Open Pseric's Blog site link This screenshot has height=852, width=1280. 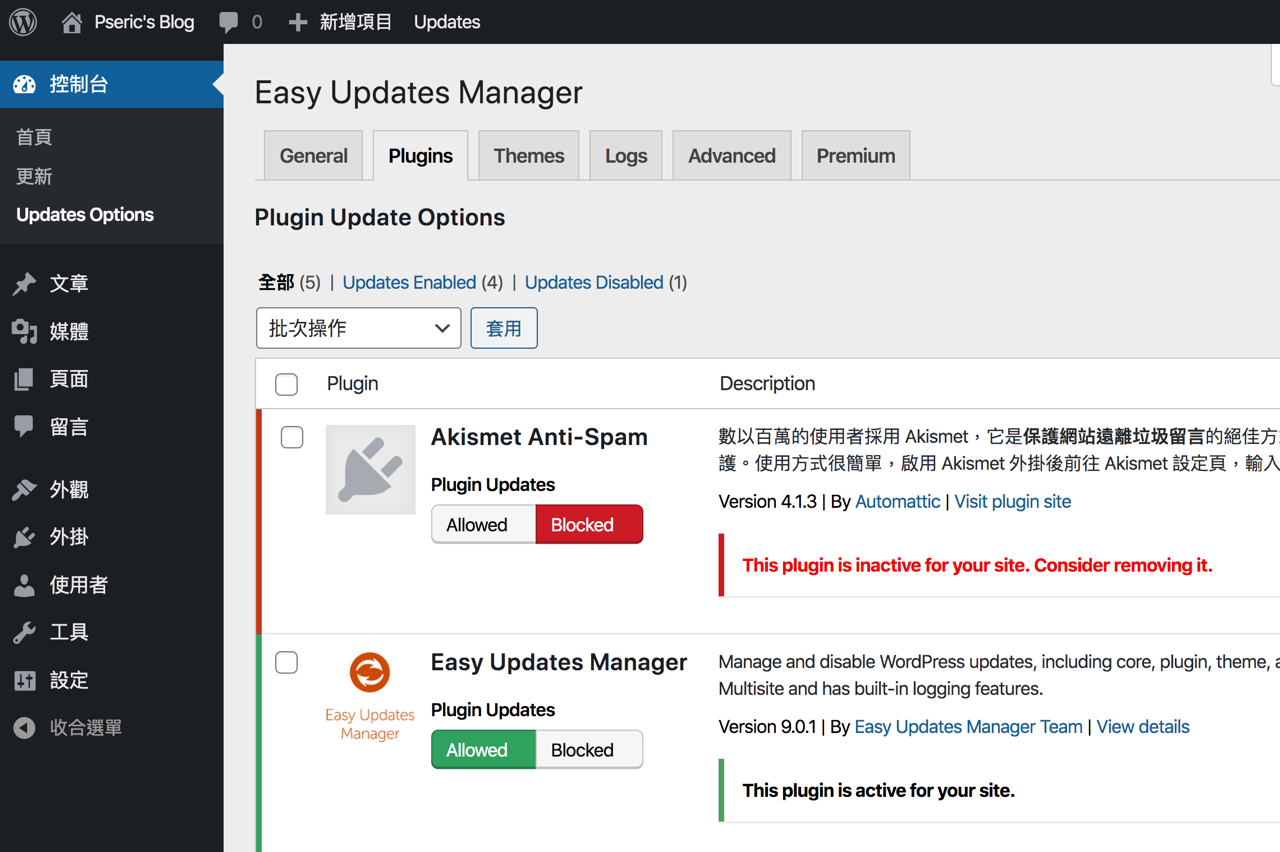[144, 22]
